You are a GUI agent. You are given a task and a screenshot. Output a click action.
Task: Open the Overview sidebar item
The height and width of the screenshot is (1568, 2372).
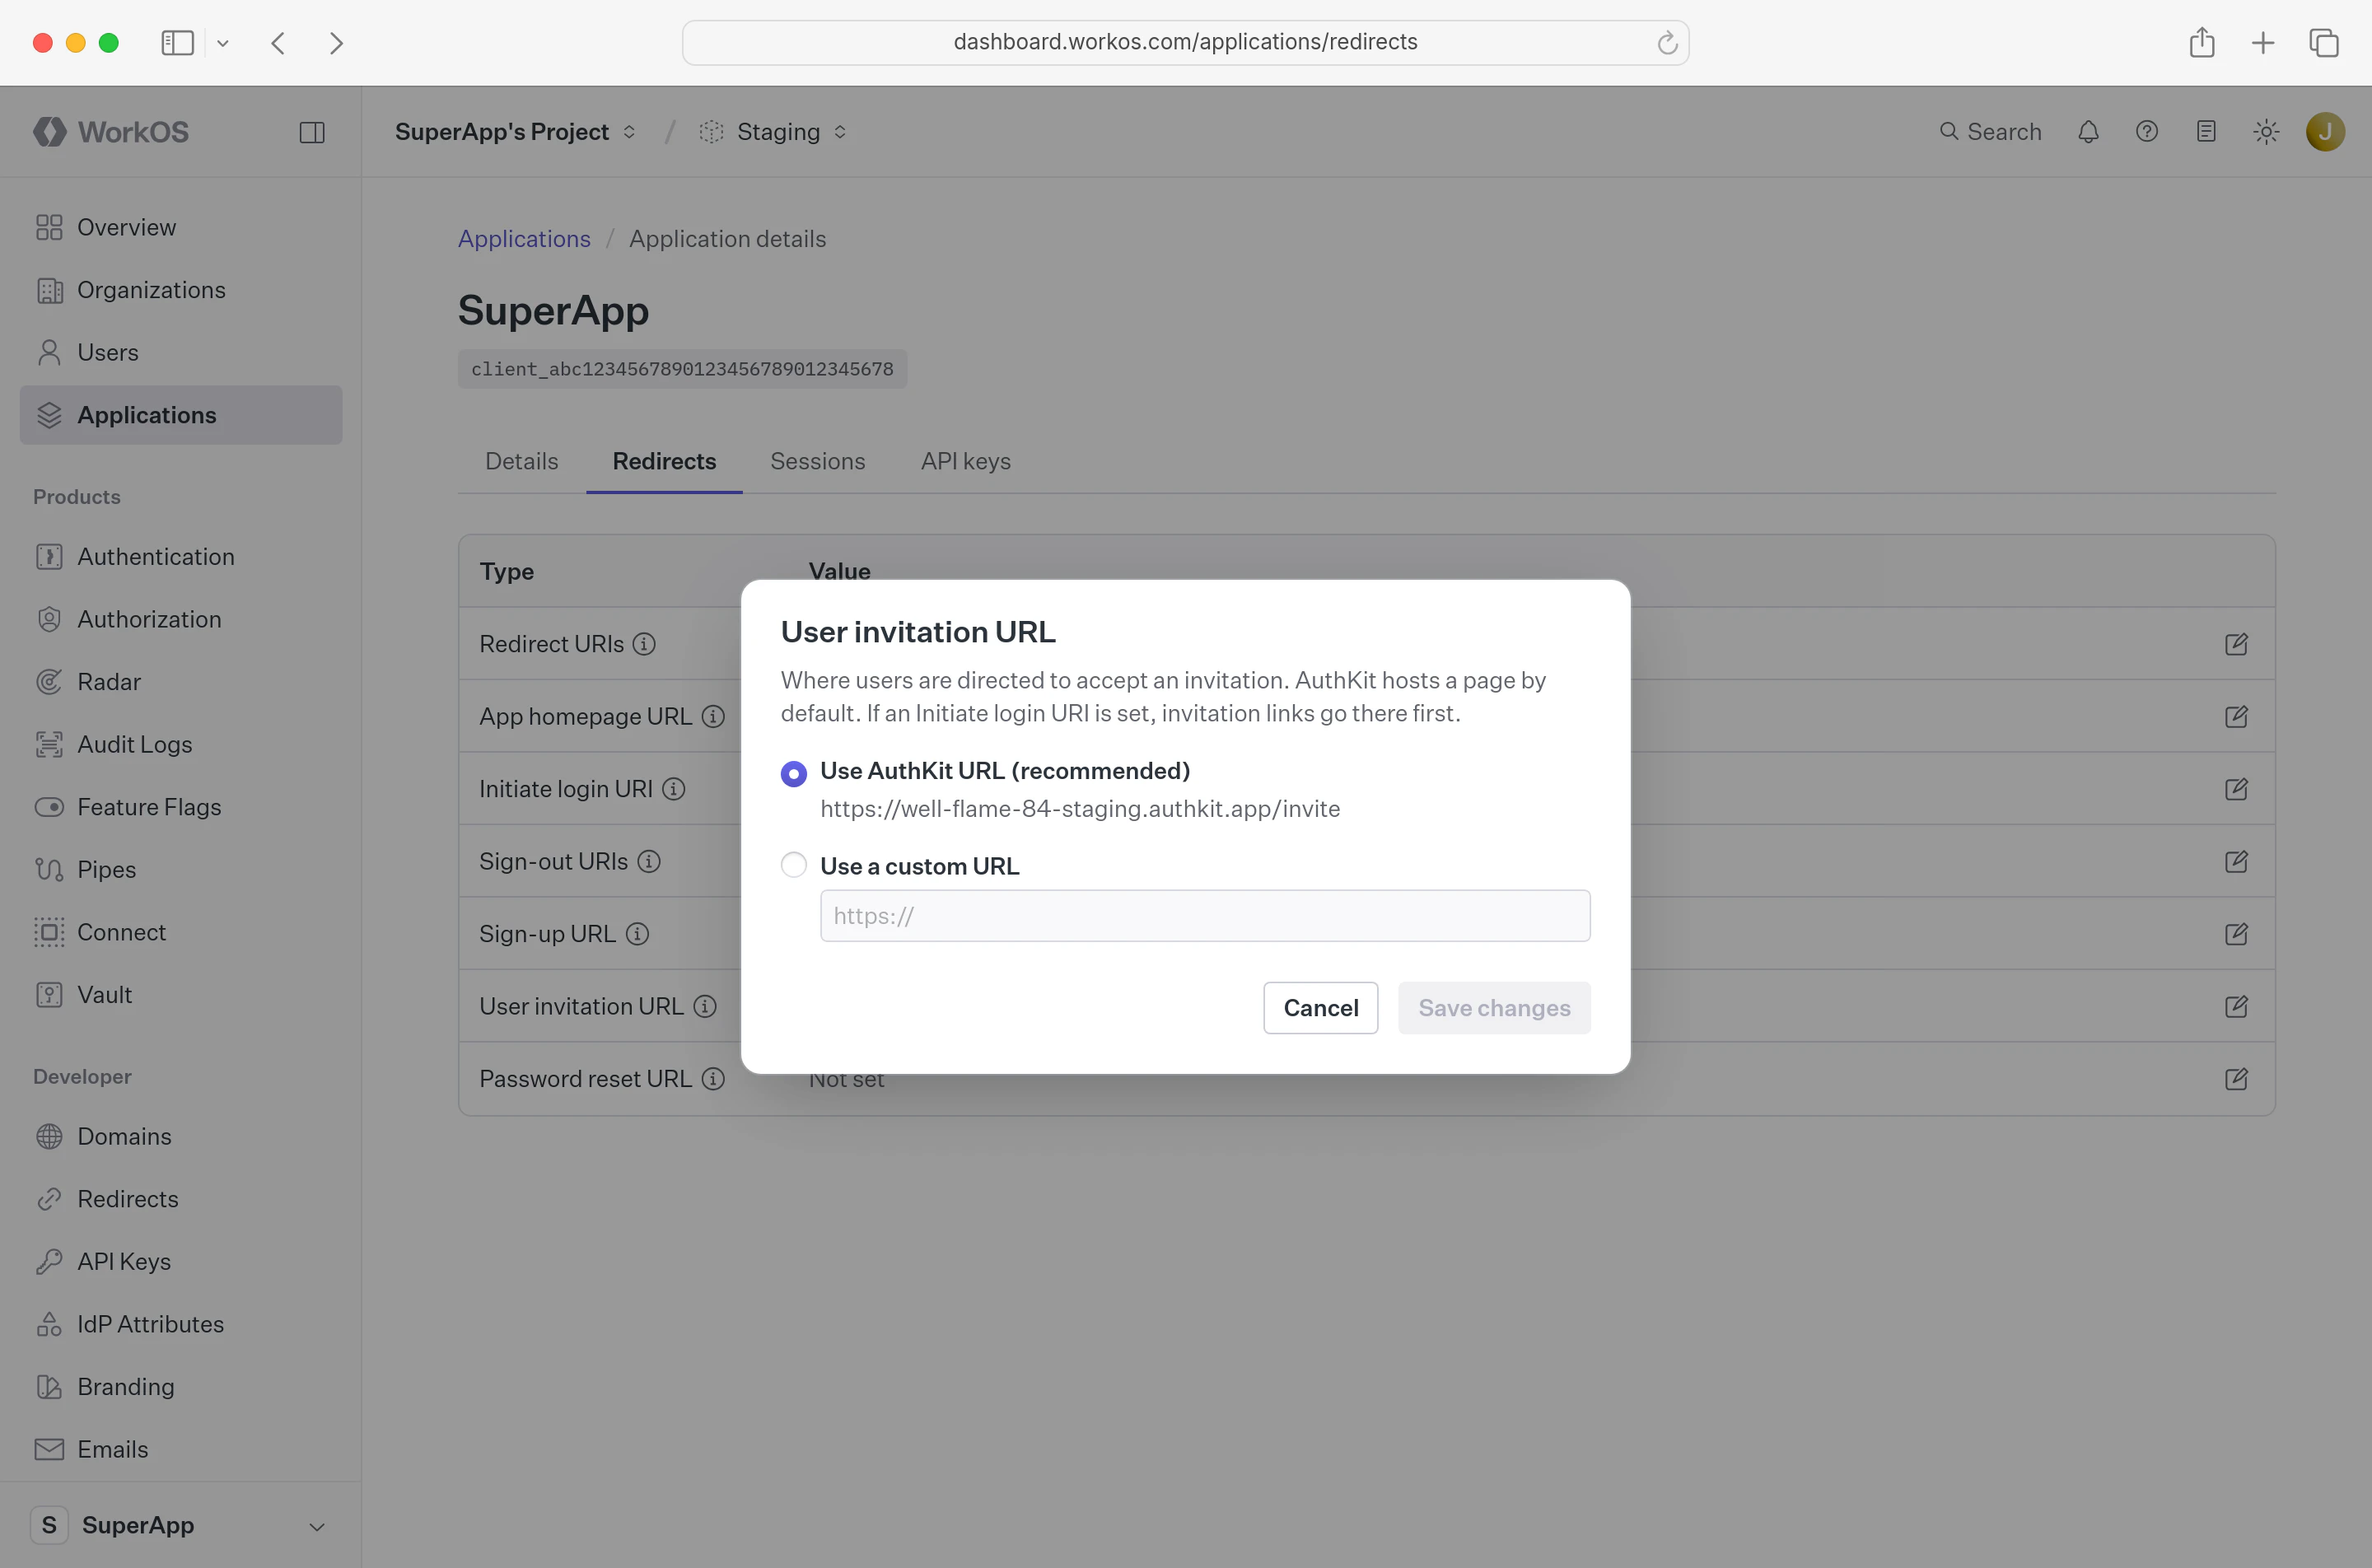click(x=181, y=227)
